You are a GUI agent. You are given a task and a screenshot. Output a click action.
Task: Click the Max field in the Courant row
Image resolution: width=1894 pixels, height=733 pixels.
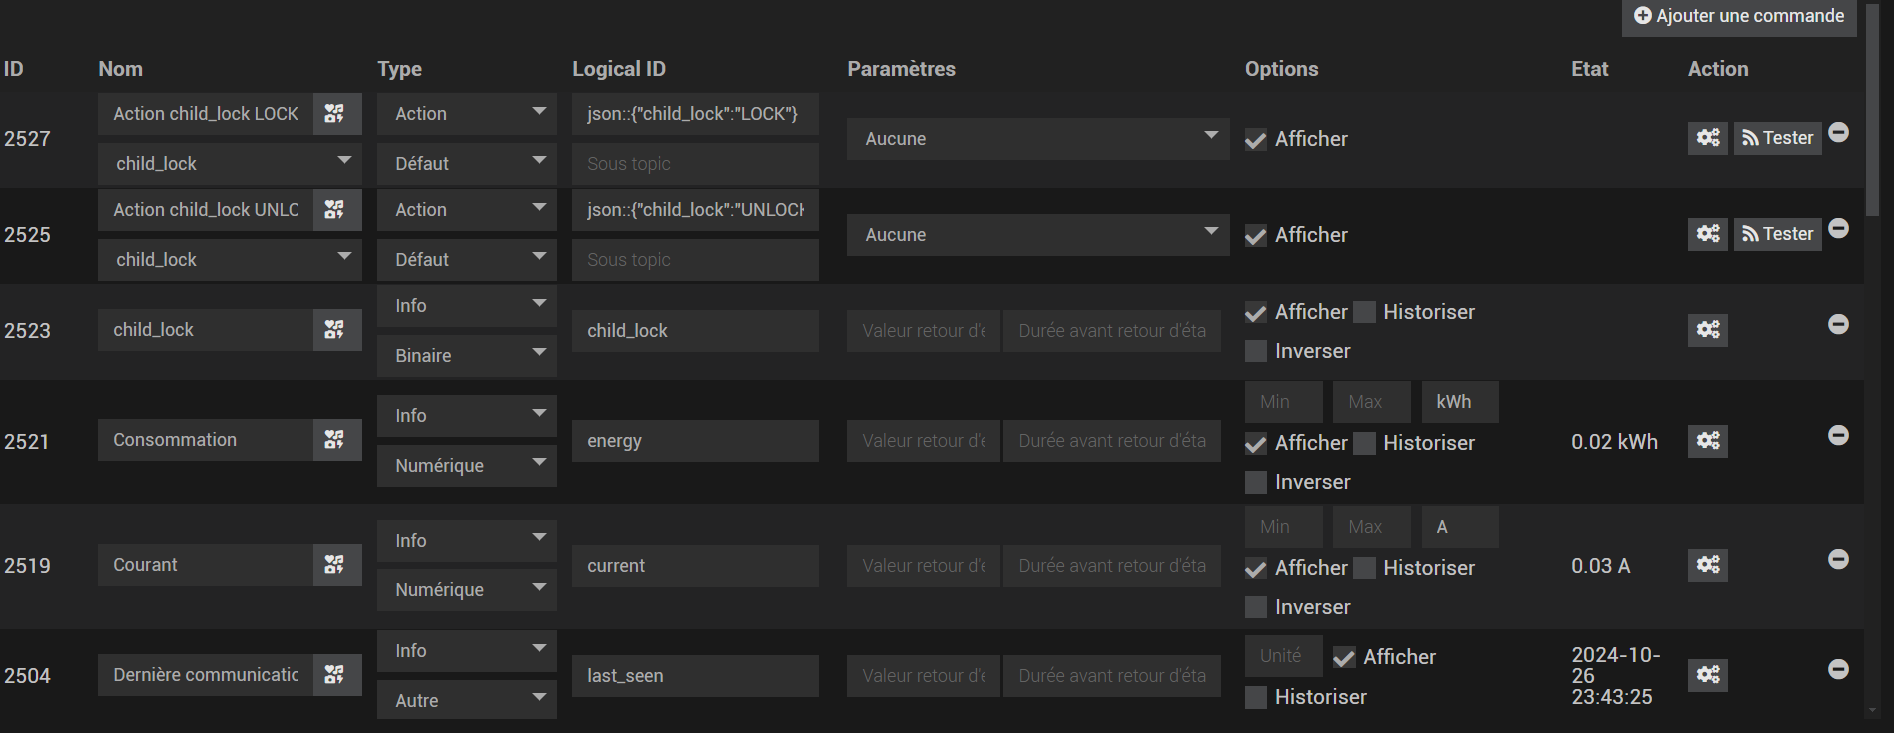click(1371, 527)
